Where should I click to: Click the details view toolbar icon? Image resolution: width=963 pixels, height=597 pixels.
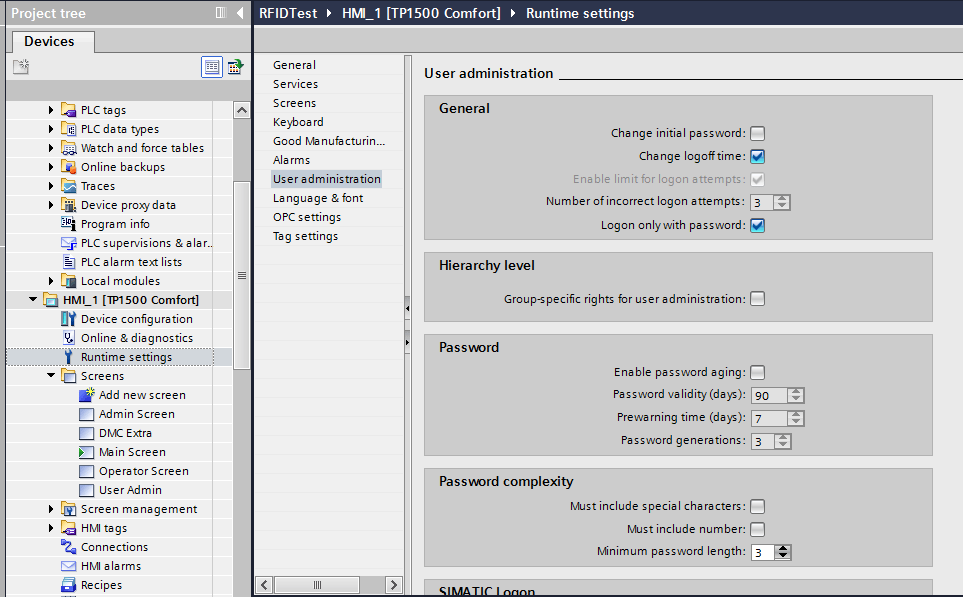212,66
